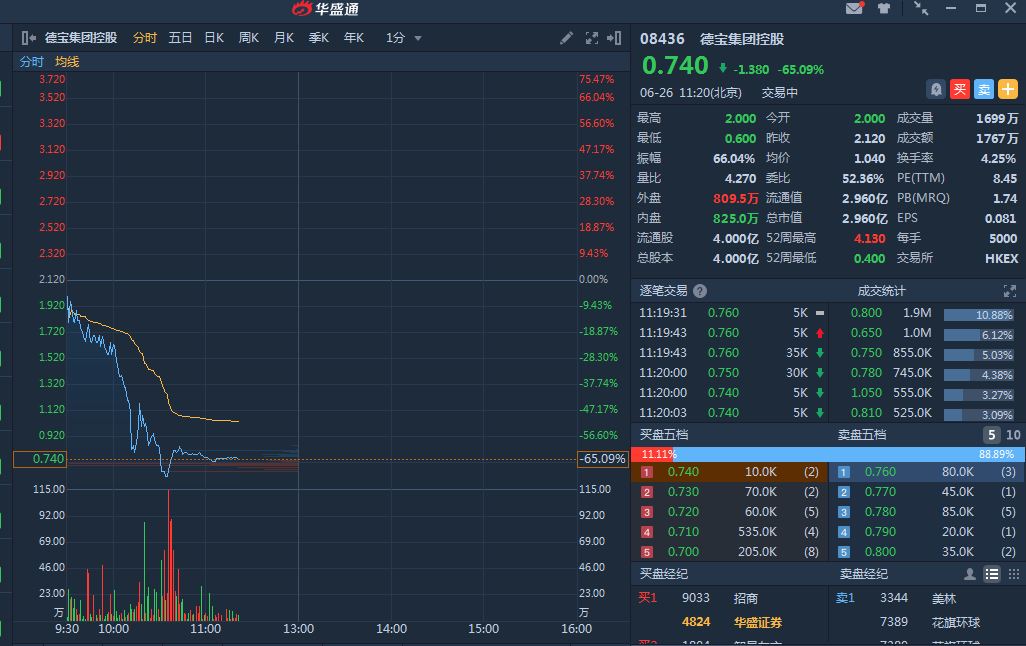Add stock to watchlist plus icon

tap(1008, 89)
